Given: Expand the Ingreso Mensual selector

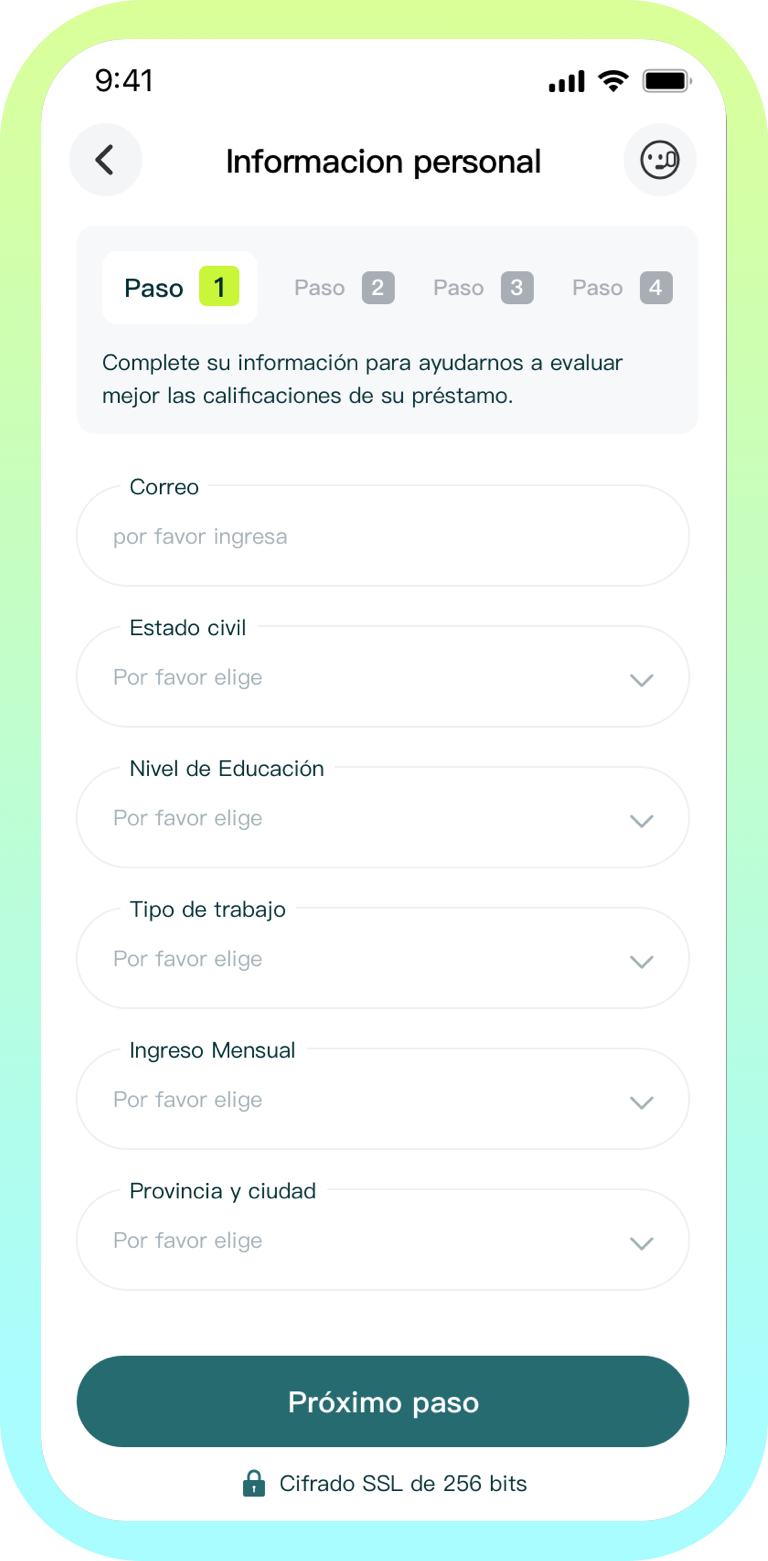Looking at the screenshot, I should tap(383, 1099).
